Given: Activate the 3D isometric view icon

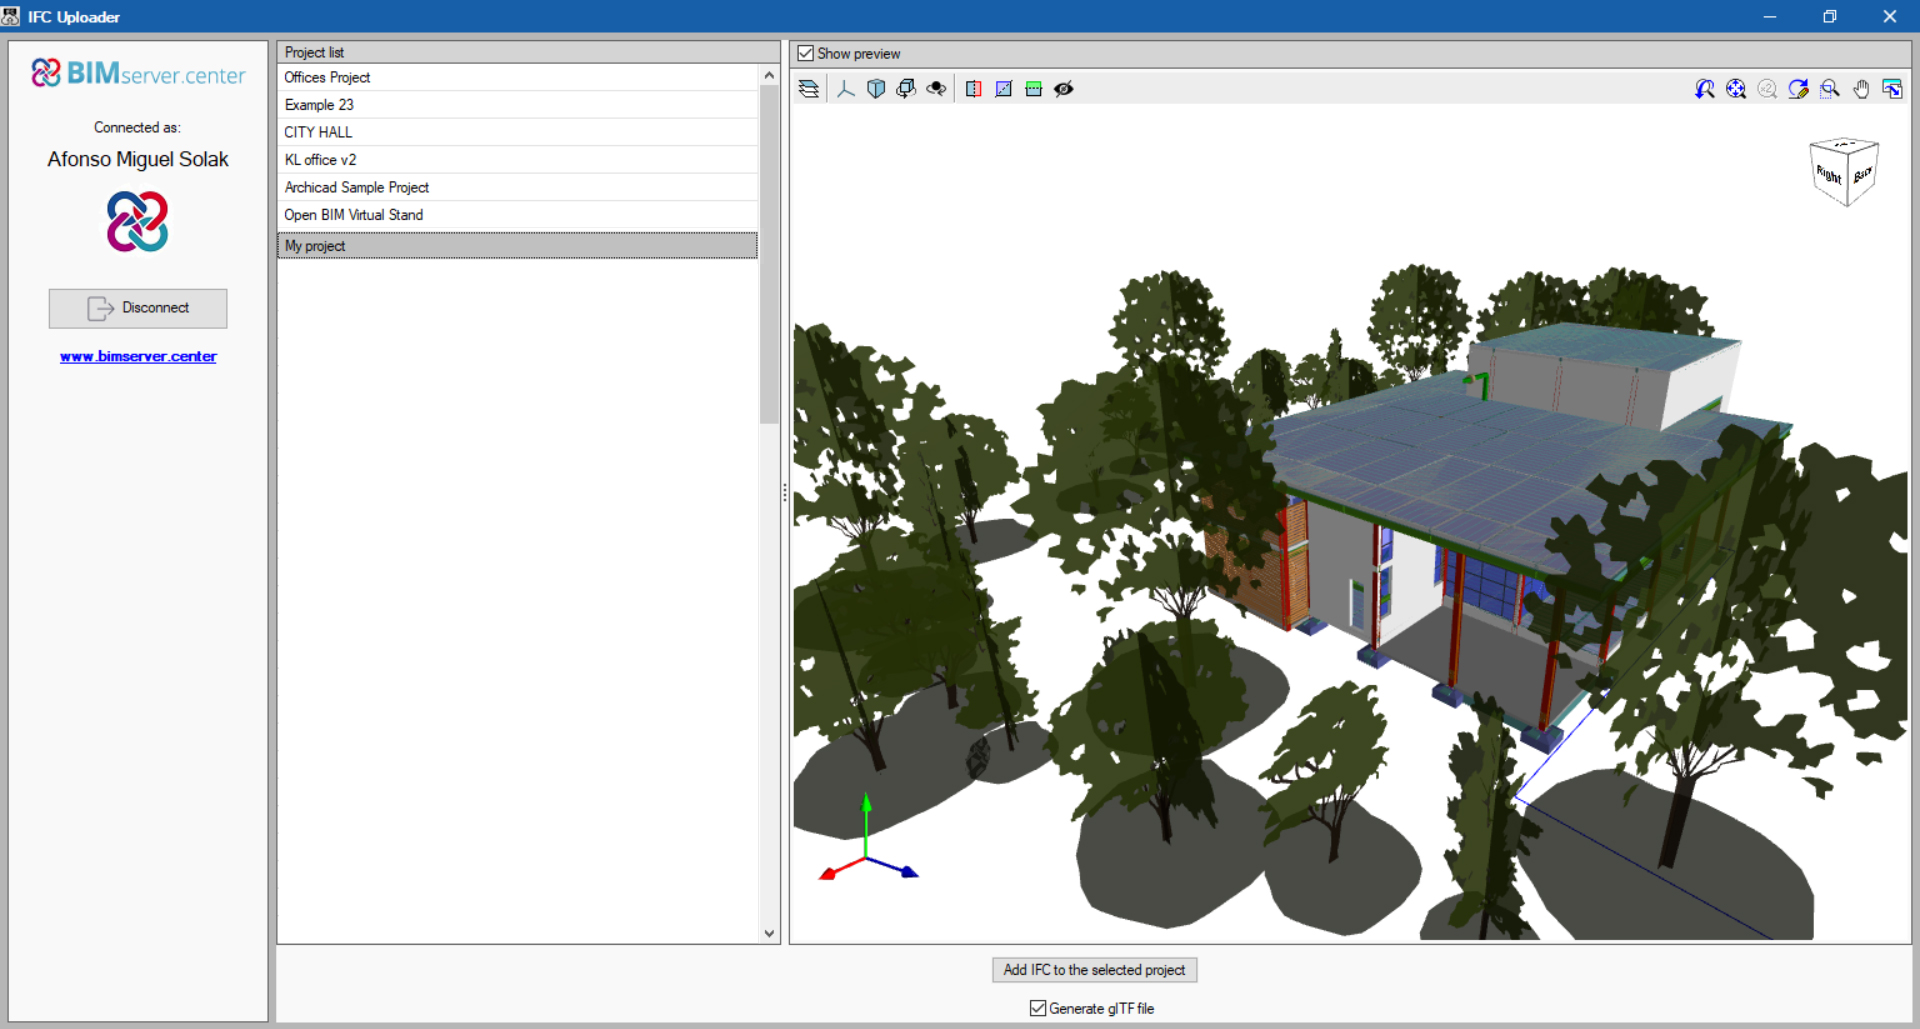Looking at the screenshot, I should [876, 88].
